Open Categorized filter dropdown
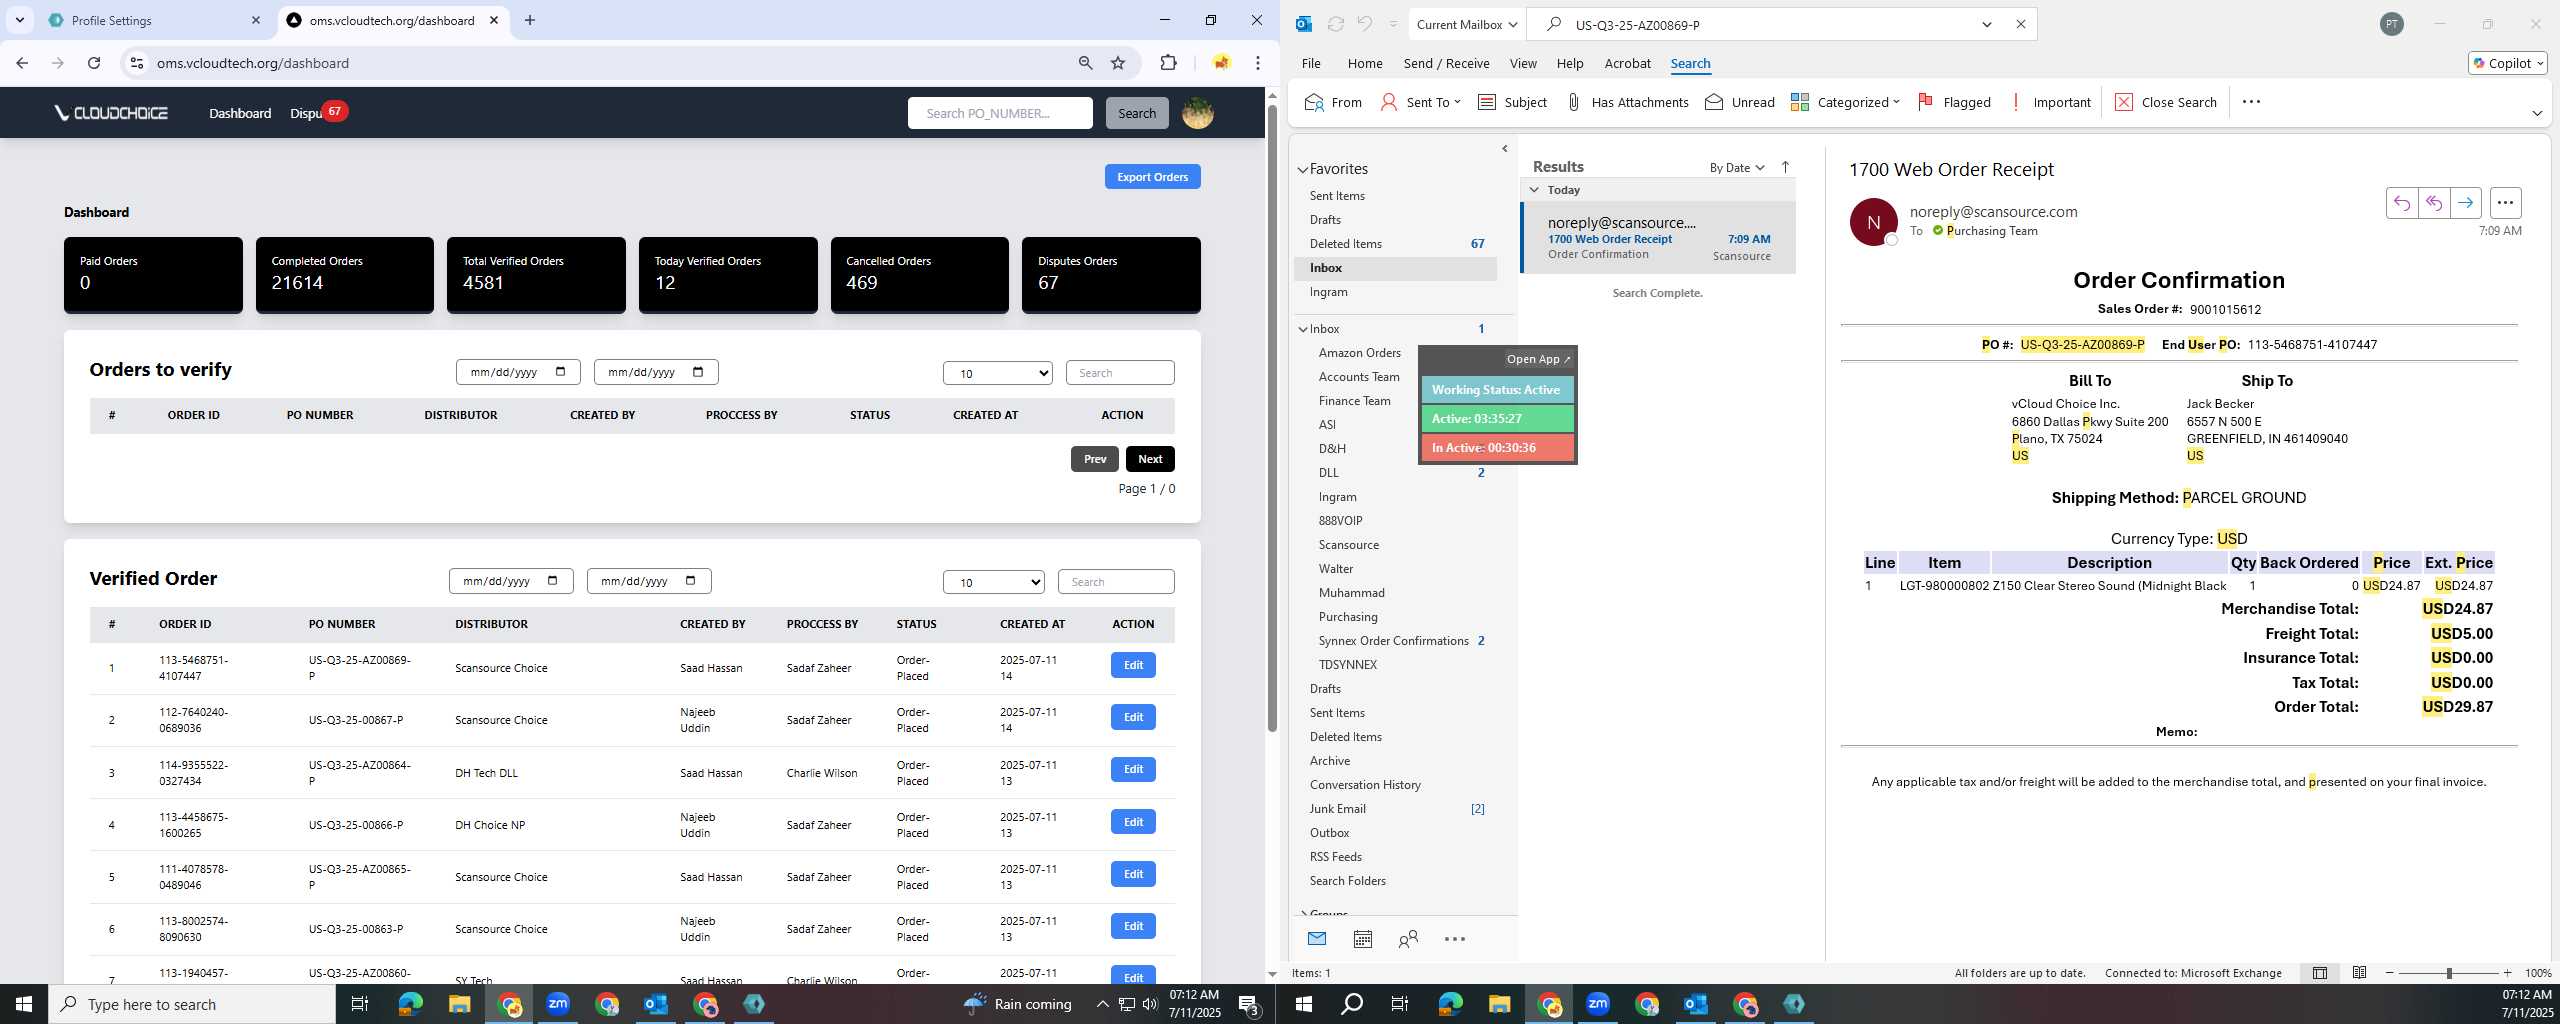Image resolution: width=2560 pixels, height=1024 pixels. [1845, 102]
